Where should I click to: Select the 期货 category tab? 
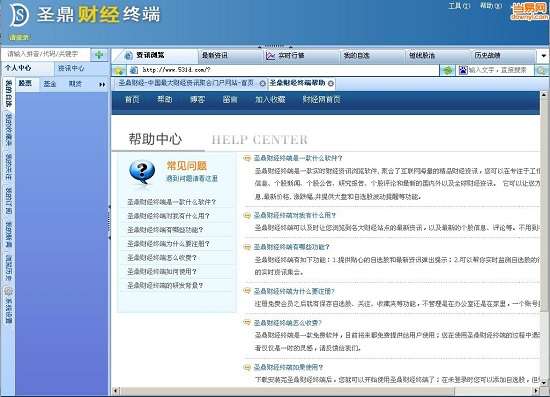(75, 84)
